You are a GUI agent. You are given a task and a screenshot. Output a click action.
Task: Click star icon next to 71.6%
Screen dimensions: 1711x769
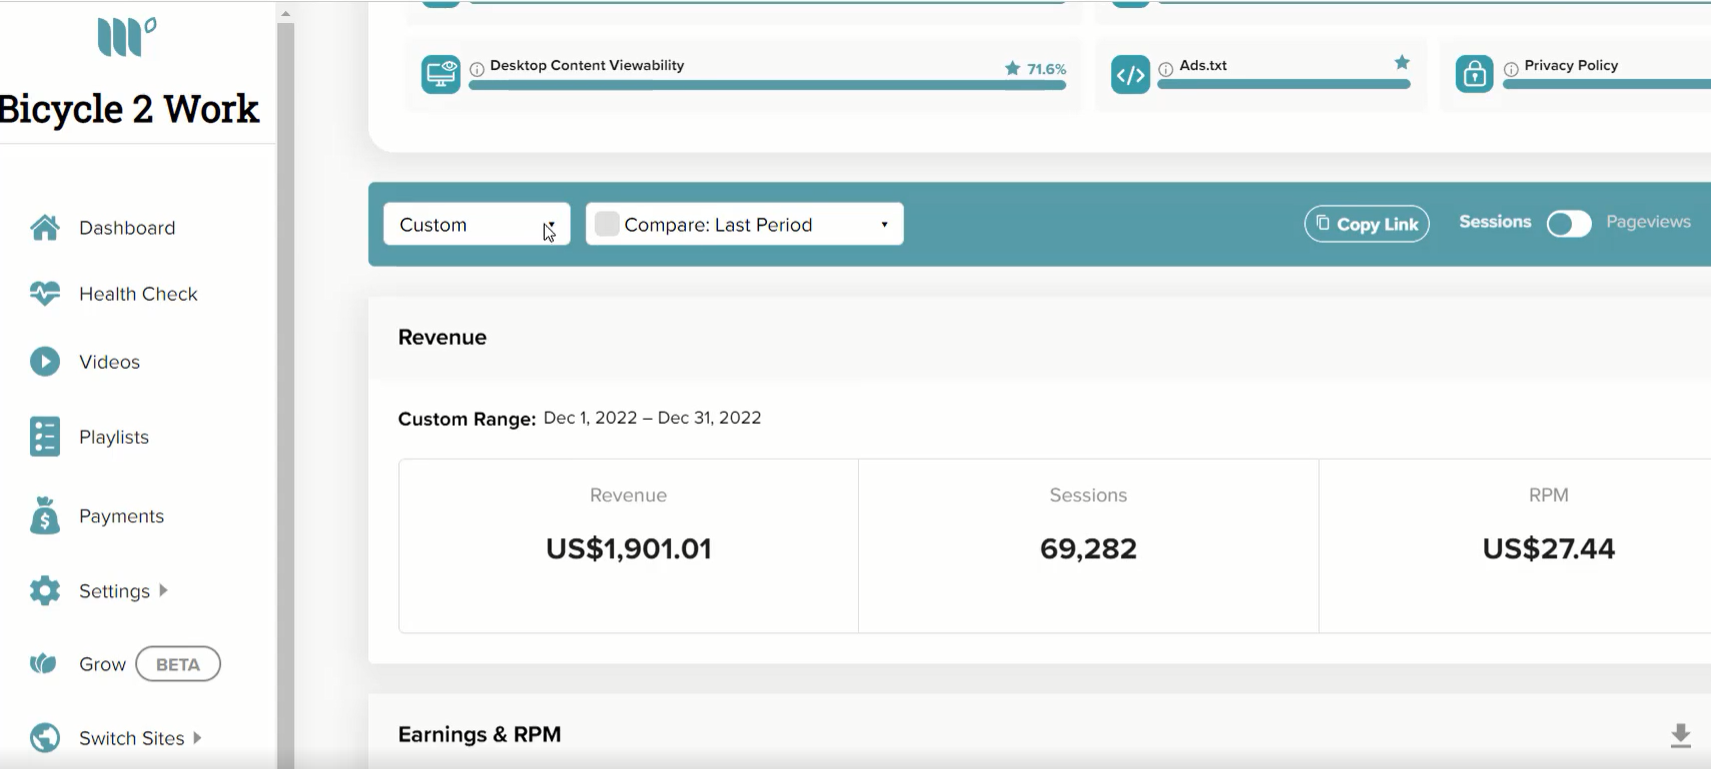(x=1012, y=68)
